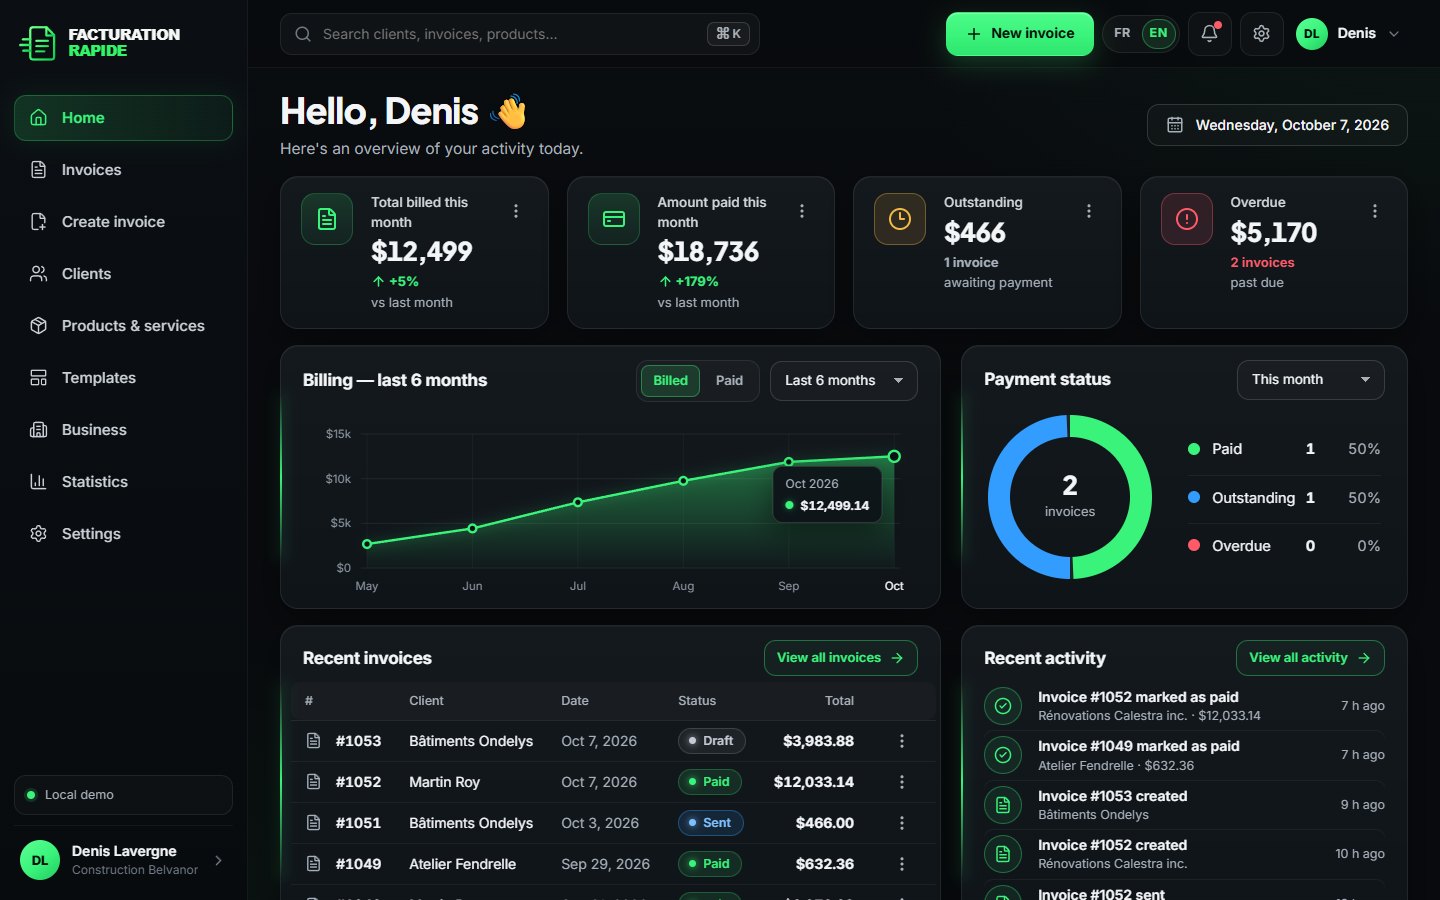
Task: Open options menu for Outstanding card
Action: click(1089, 211)
